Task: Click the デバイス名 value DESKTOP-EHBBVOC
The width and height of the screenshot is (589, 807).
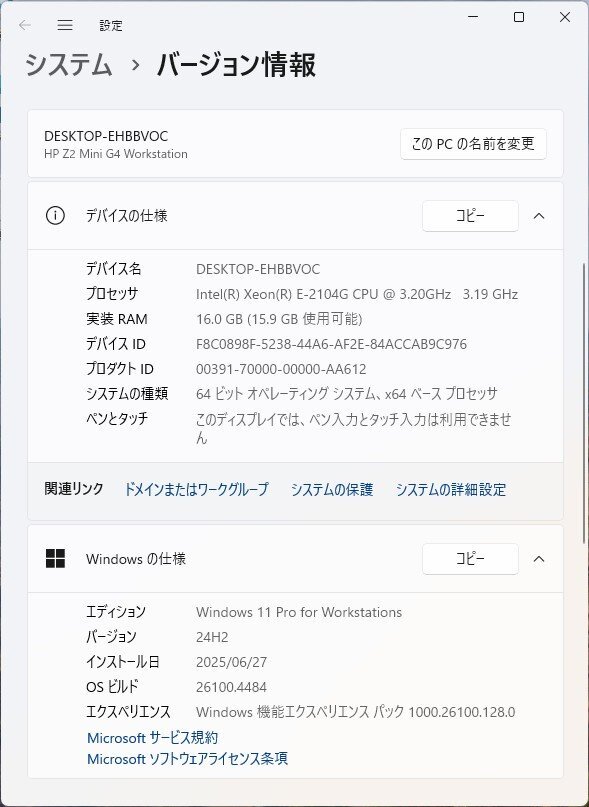Action: tap(258, 269)
